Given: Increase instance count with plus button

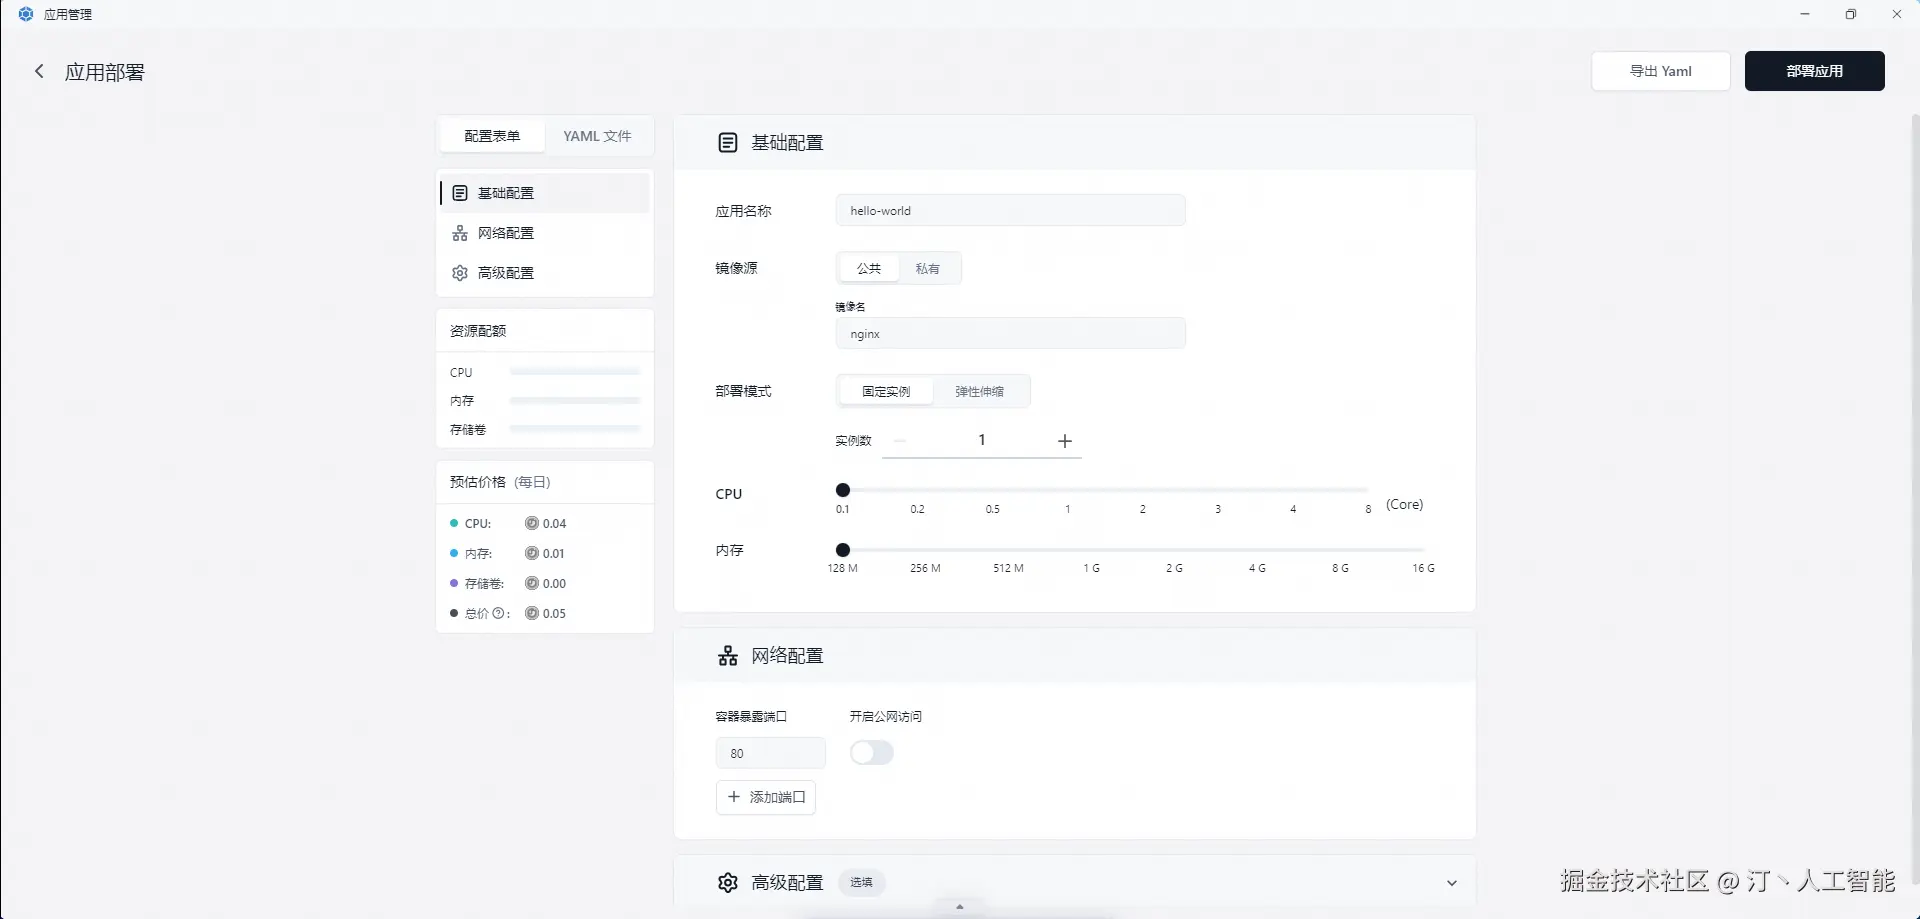Looking at the screenshot, I should pyautogui.click(x=1065, y=441).
